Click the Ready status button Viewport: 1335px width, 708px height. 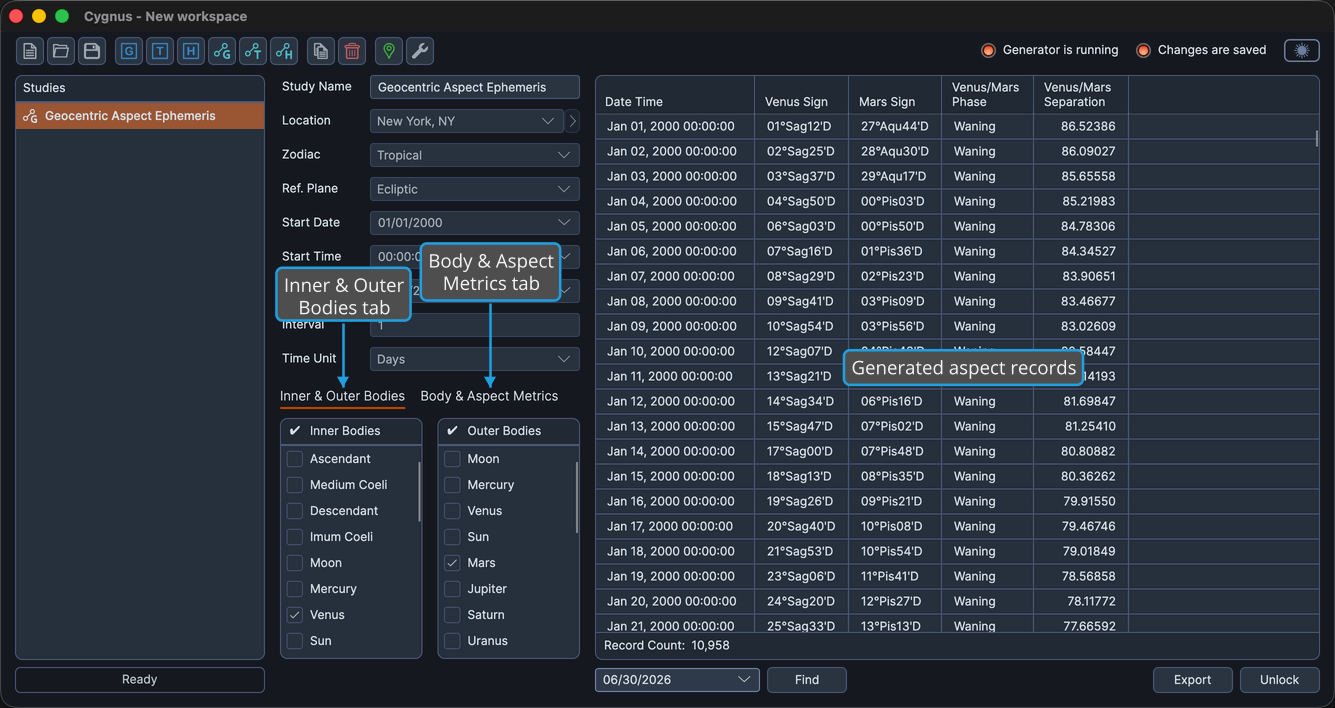point(140,680)
